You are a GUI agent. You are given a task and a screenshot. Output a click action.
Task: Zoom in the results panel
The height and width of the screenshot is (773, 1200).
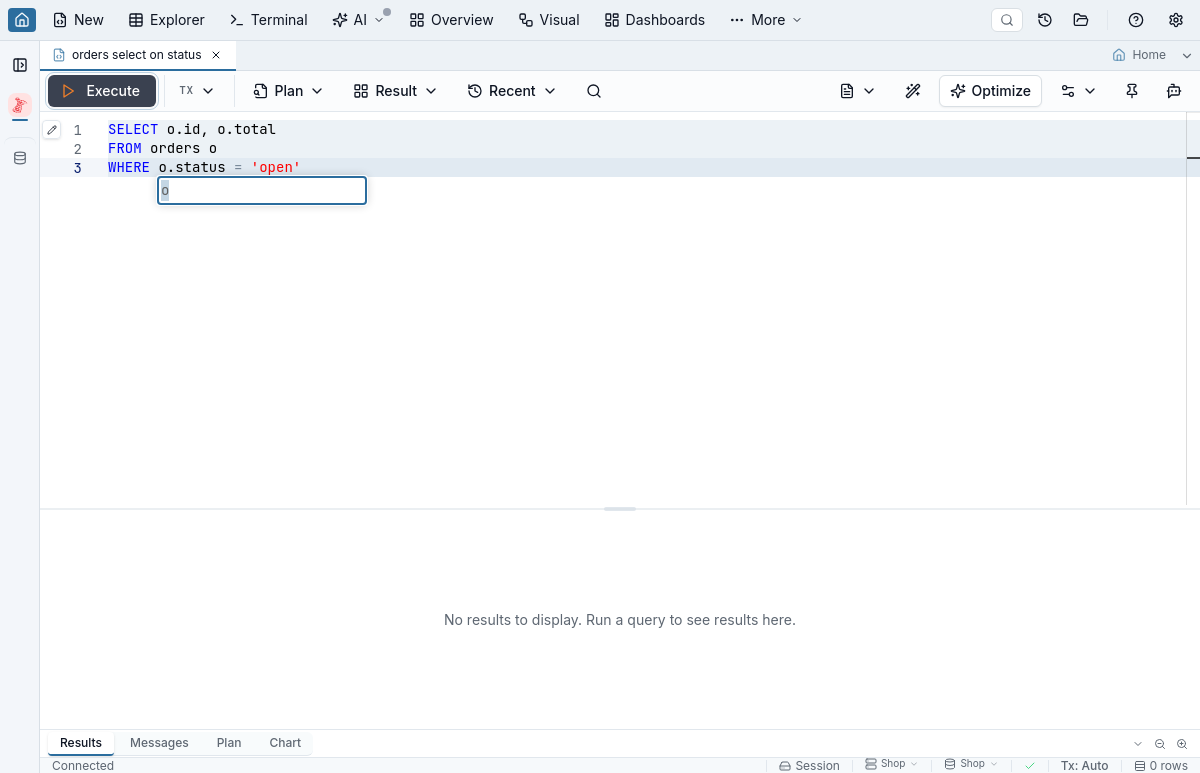tap(1182, 744)
